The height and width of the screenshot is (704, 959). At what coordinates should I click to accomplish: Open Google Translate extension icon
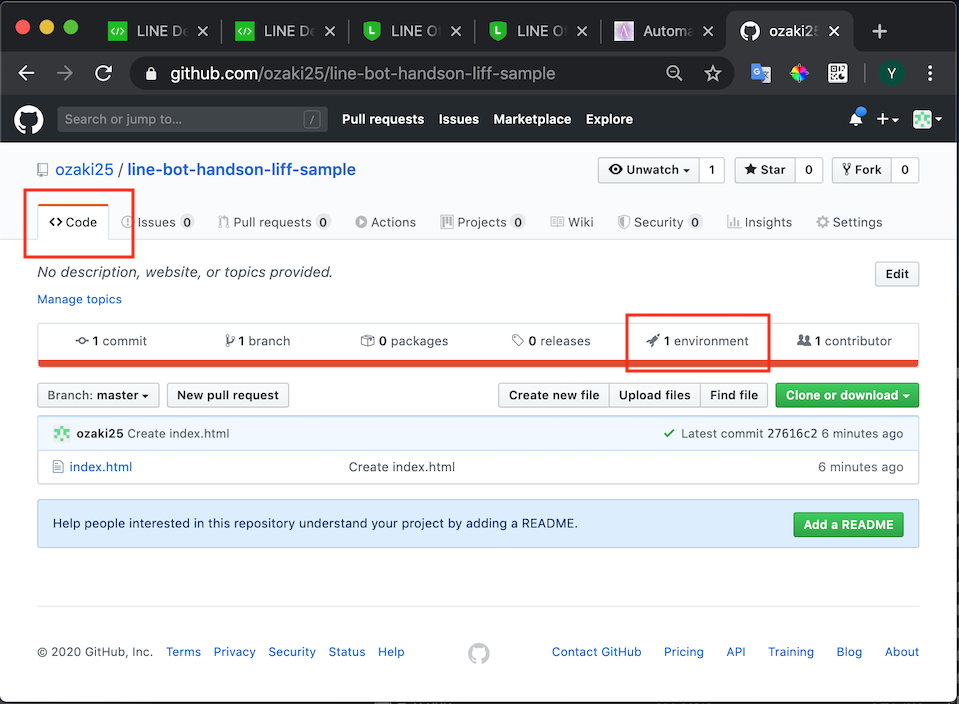point(760,73)
